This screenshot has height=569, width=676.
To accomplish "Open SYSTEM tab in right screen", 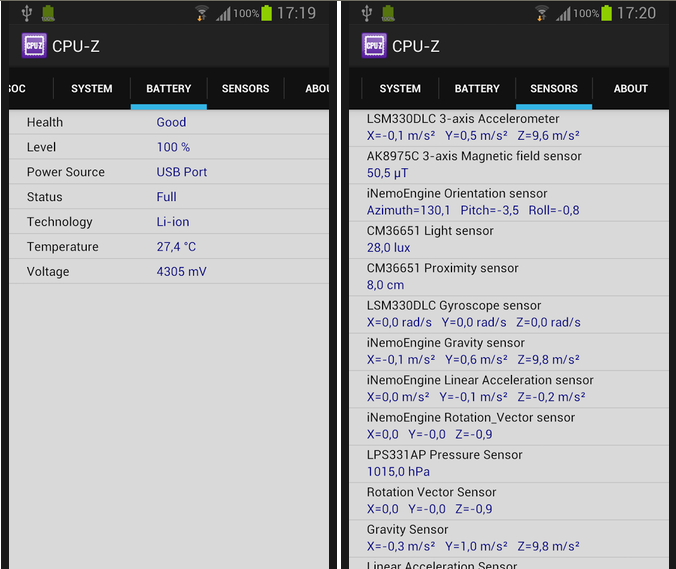I will (400, 88).
